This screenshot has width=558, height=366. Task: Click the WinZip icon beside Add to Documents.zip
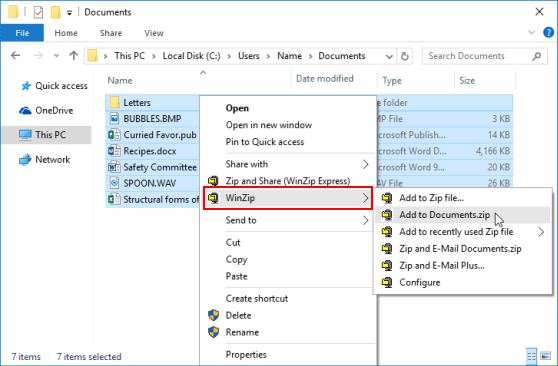click(387, 215)
